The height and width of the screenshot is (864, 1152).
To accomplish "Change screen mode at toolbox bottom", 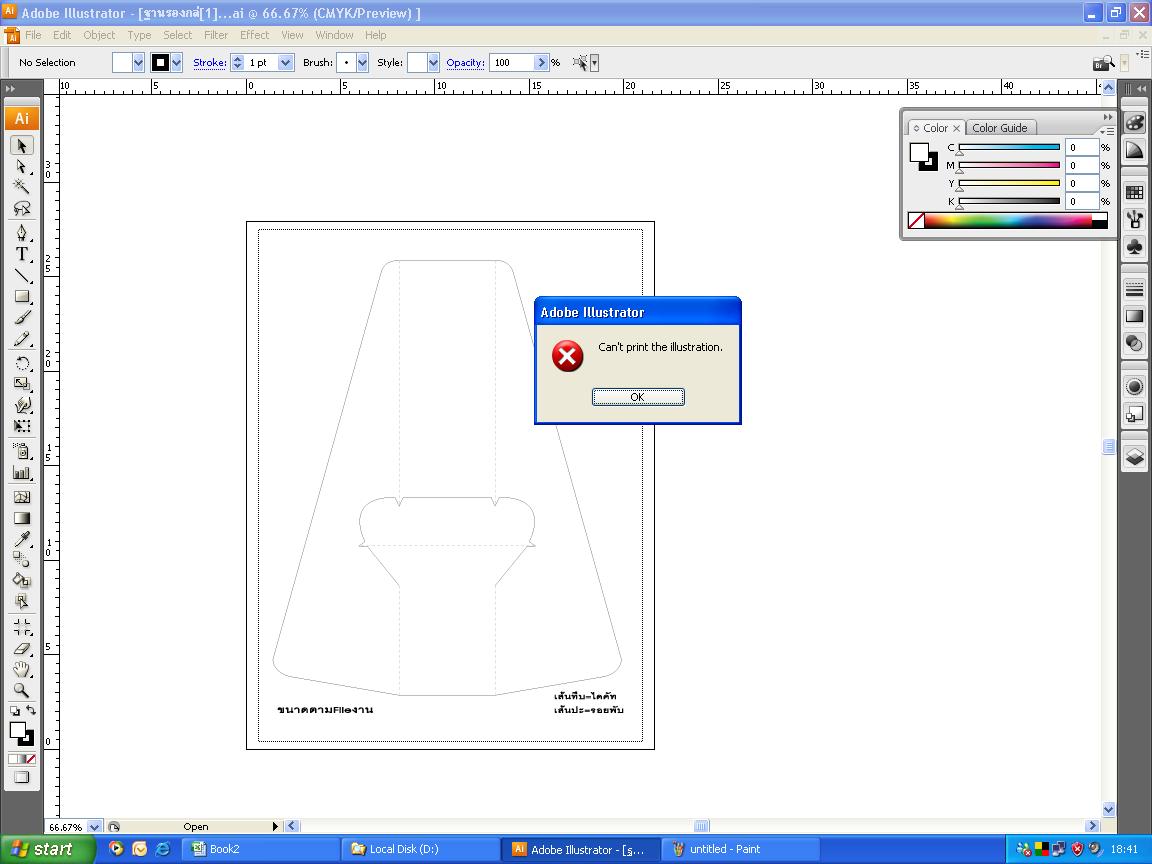I will 21,777.
